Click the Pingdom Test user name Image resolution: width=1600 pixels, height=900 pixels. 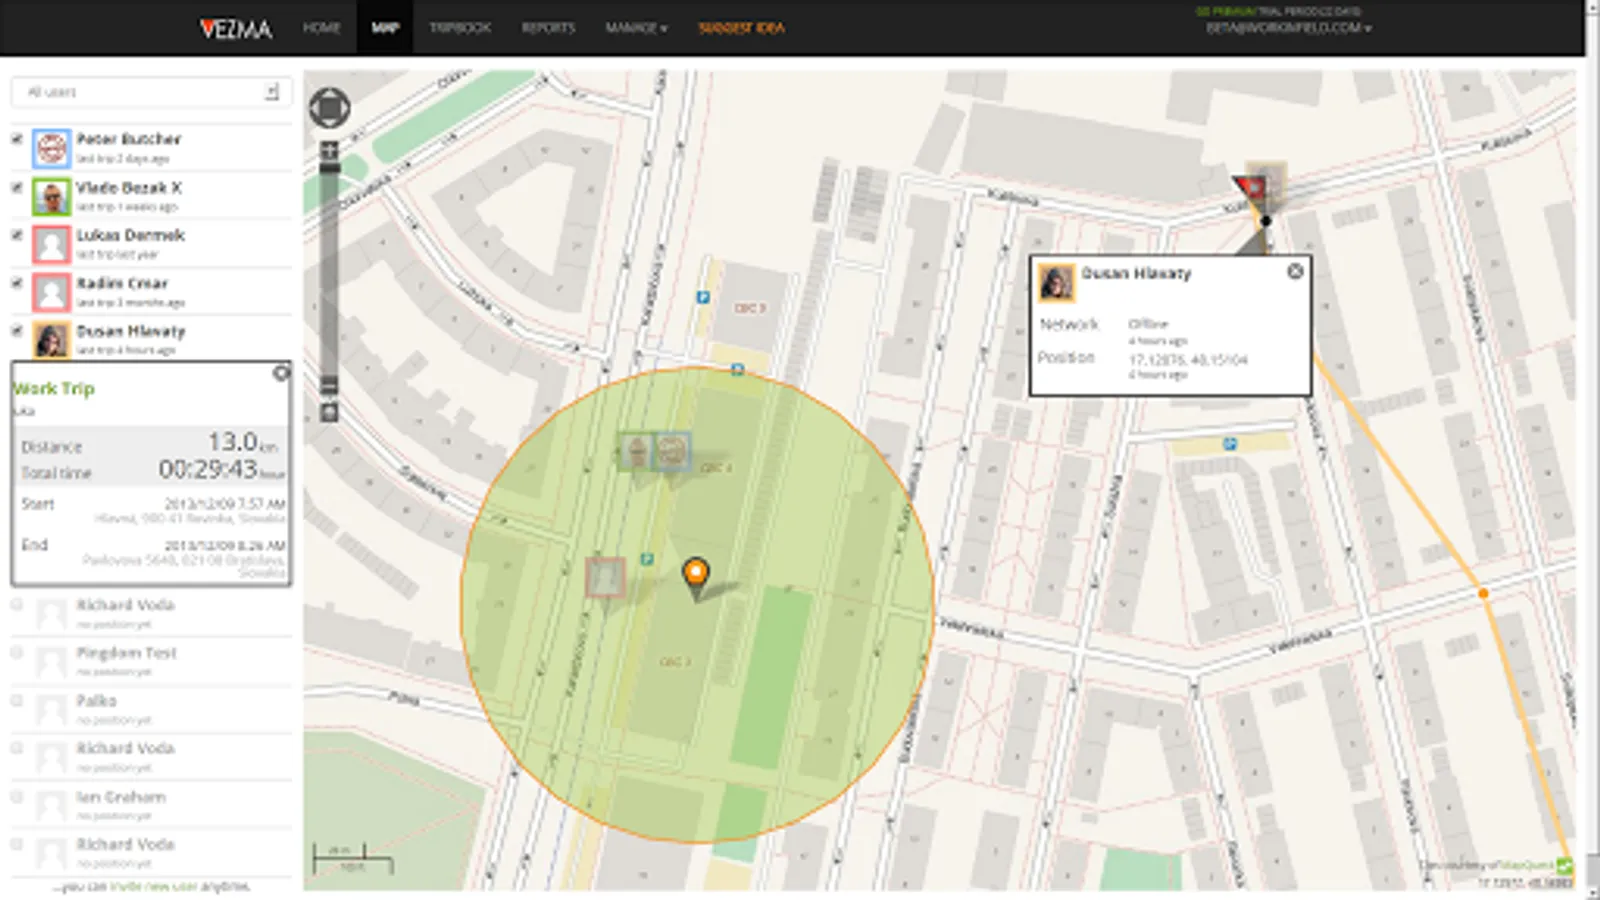(126, 653)
